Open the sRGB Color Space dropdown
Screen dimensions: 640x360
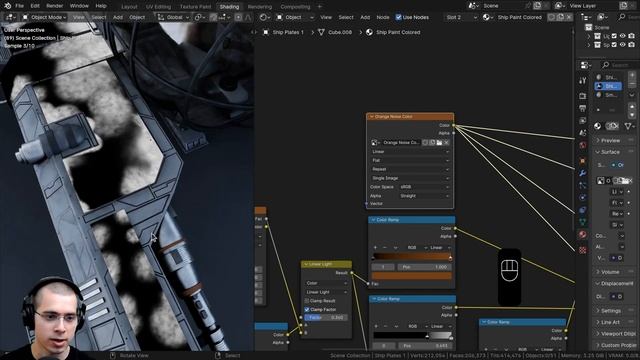pos(424,187)
